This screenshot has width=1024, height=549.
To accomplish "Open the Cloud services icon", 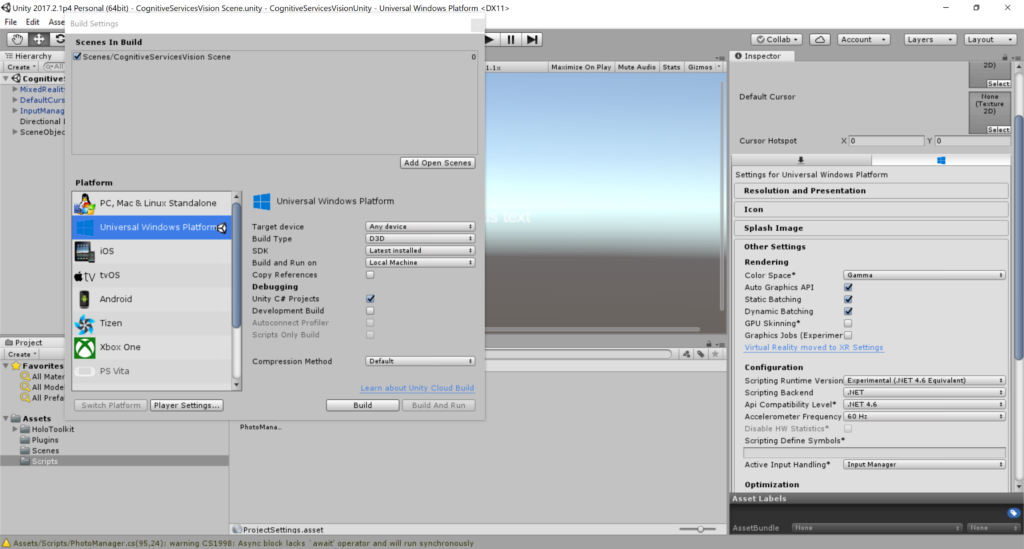I will (x=820, y=39).
